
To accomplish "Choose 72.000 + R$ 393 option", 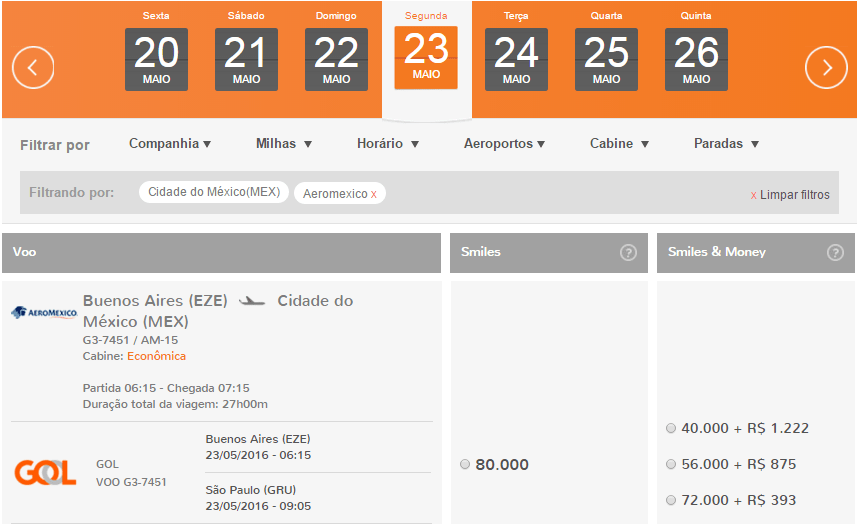I will point(671,501).
